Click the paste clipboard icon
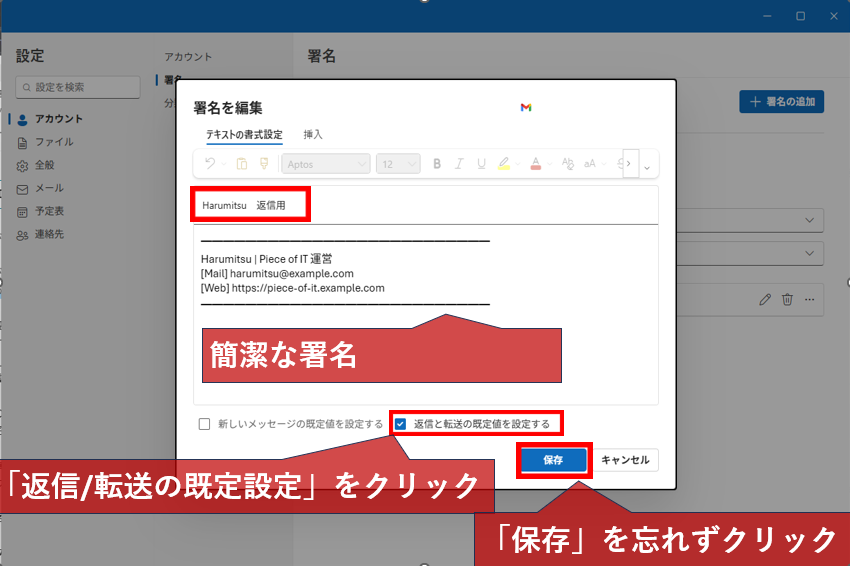The image size is (850, 566). (242, 164)
